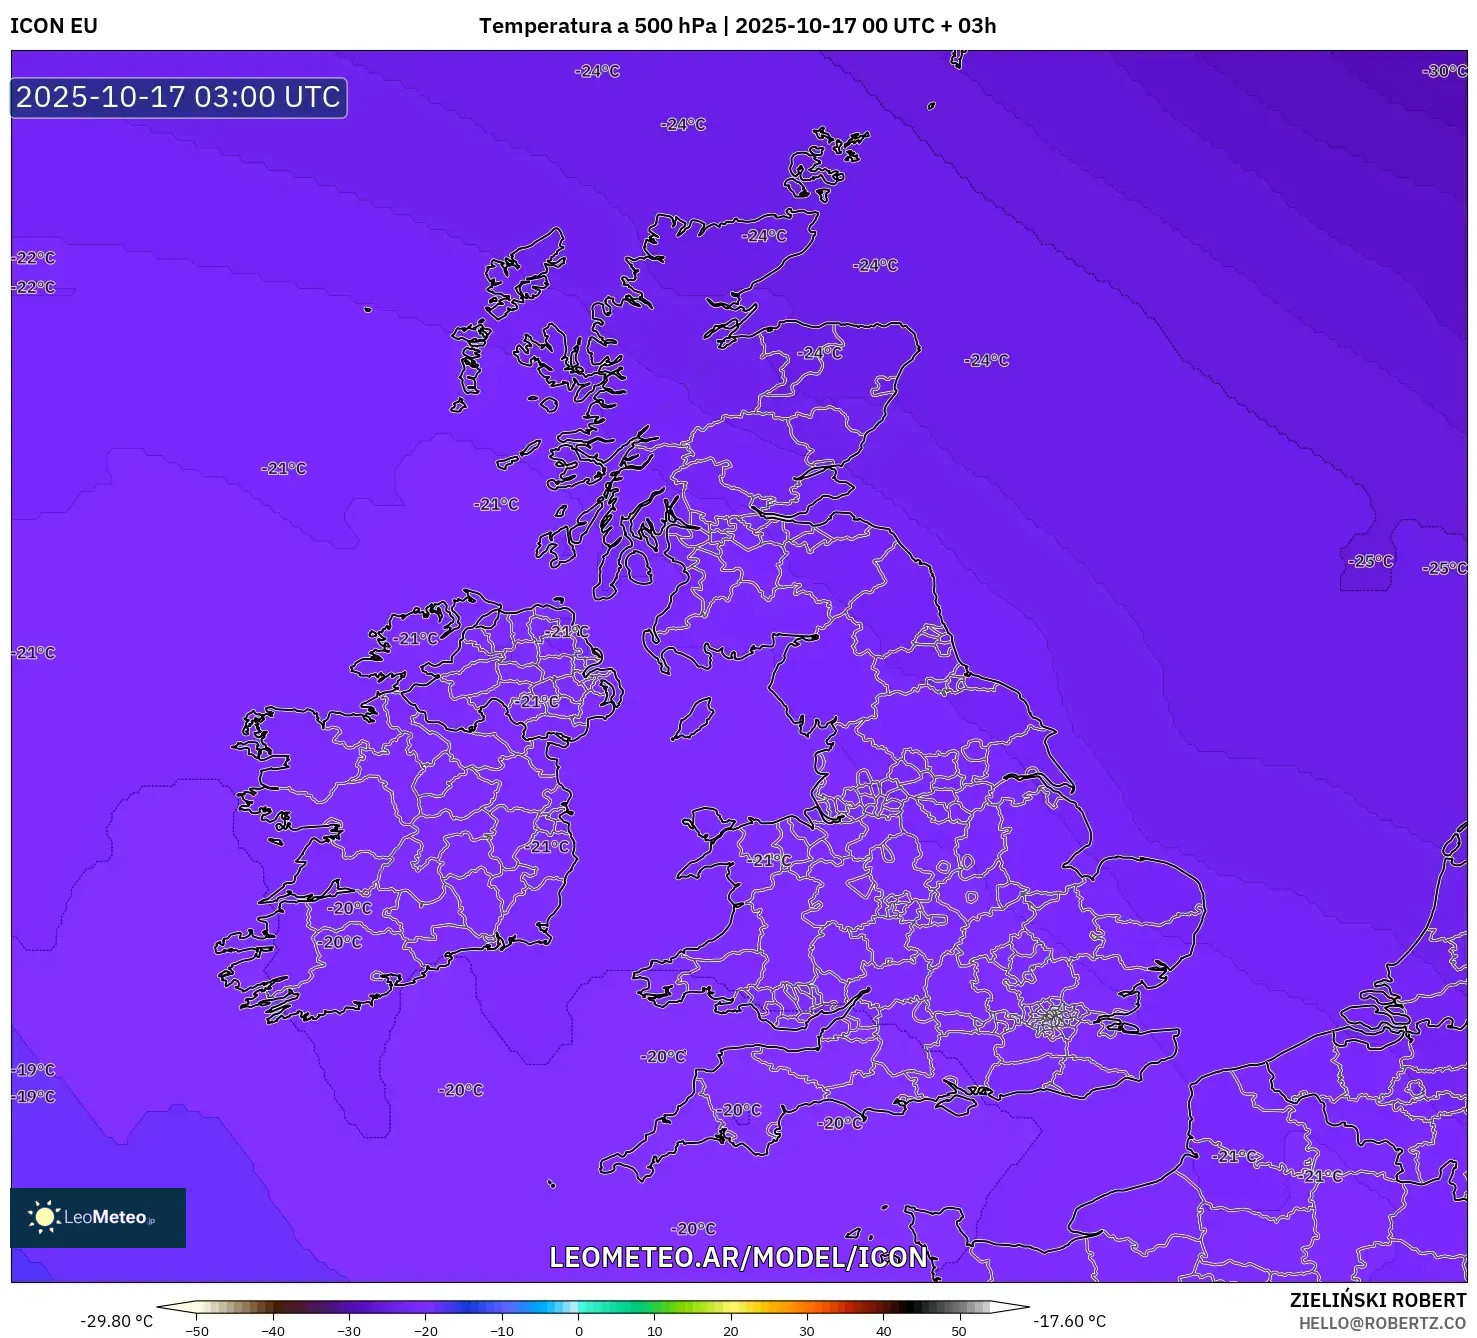Click the HELLO@ROBERTZ.CO email address
1477x1338 pixels.
[1382, 1323]
